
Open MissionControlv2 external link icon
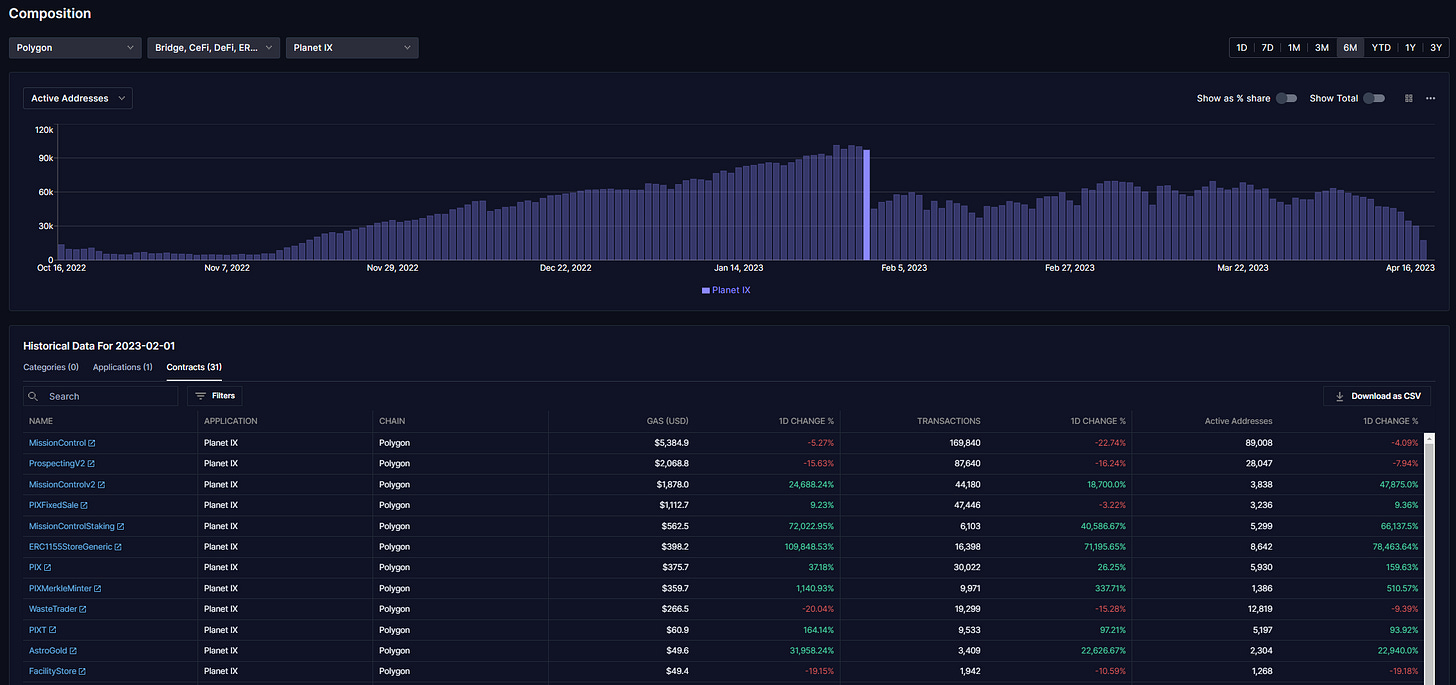click(x=101, y=485)
